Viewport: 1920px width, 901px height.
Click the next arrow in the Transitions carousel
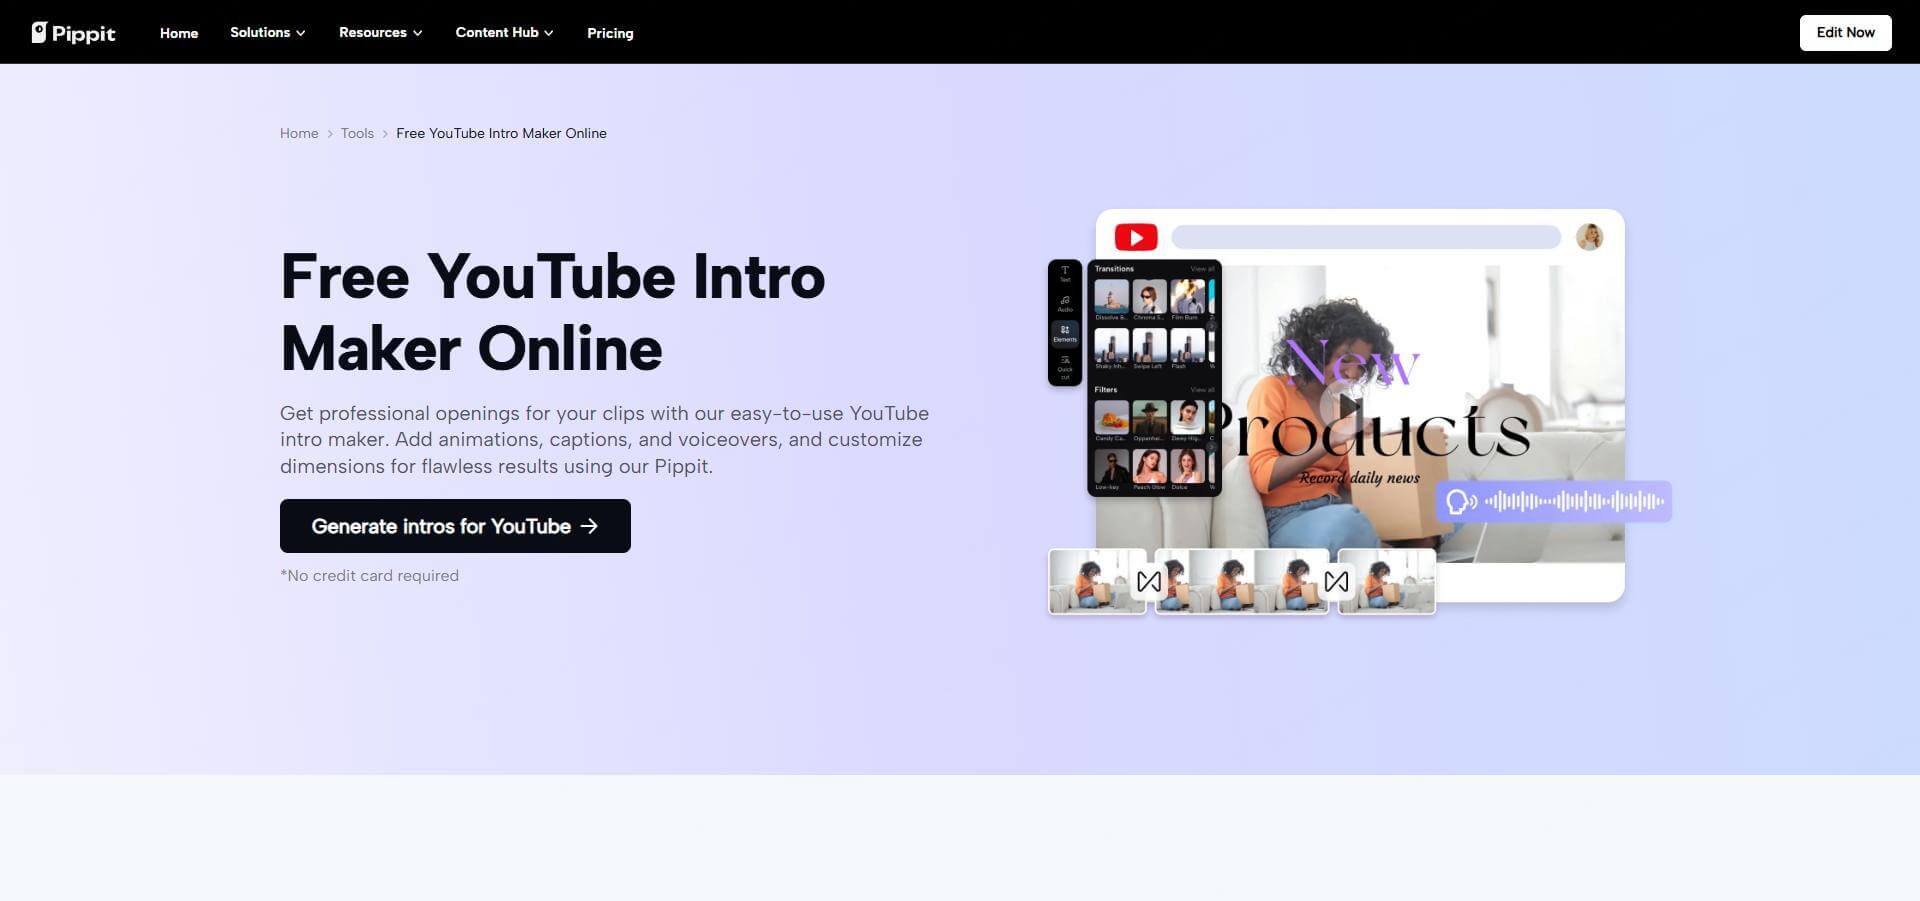1212,325
